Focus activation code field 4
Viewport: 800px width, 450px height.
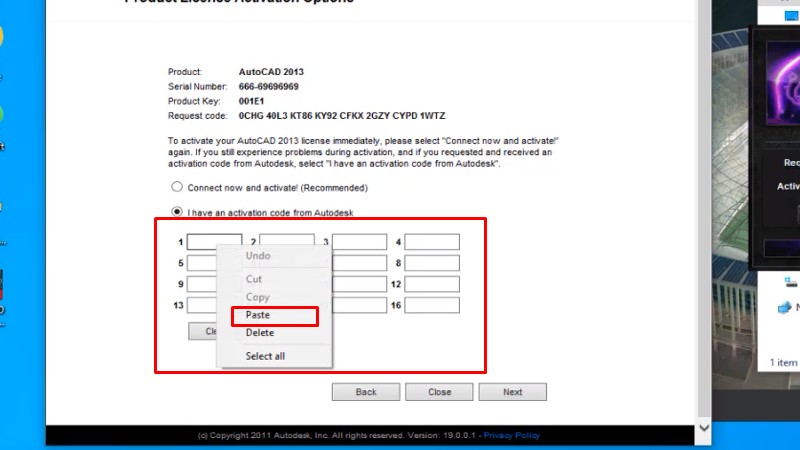[432, 242]
